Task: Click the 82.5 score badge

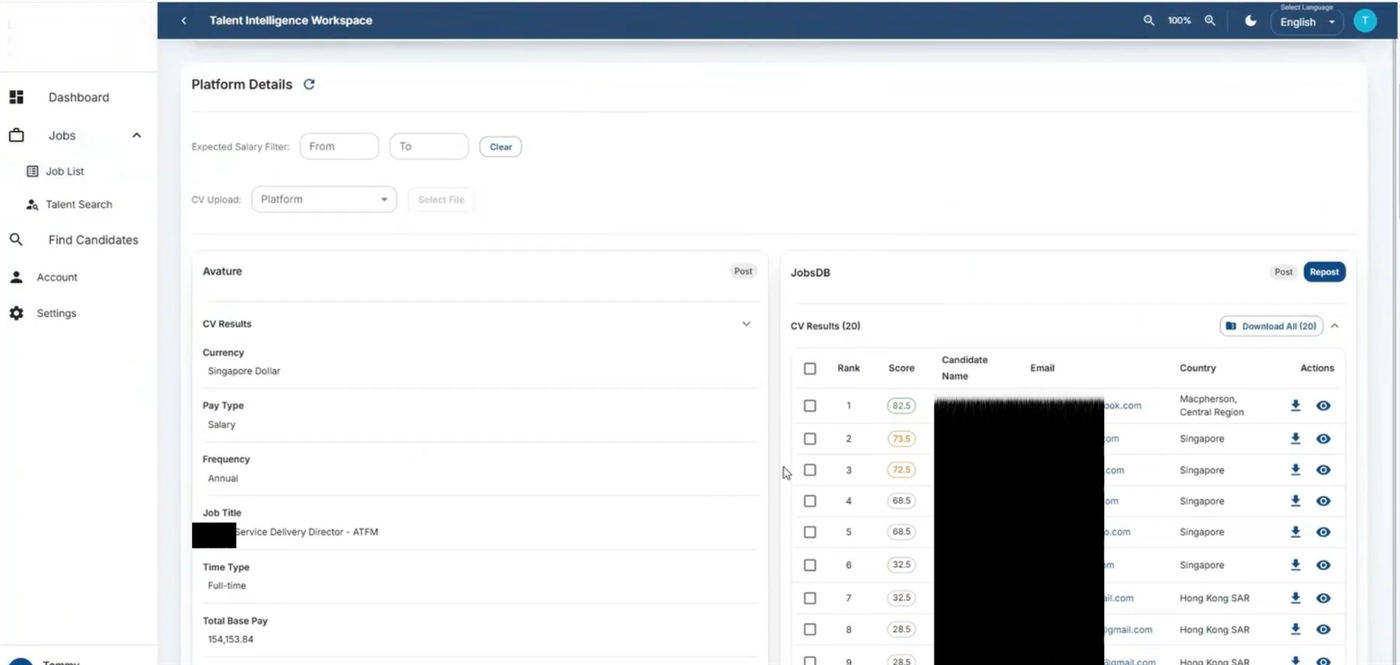Action: [901, 406]
